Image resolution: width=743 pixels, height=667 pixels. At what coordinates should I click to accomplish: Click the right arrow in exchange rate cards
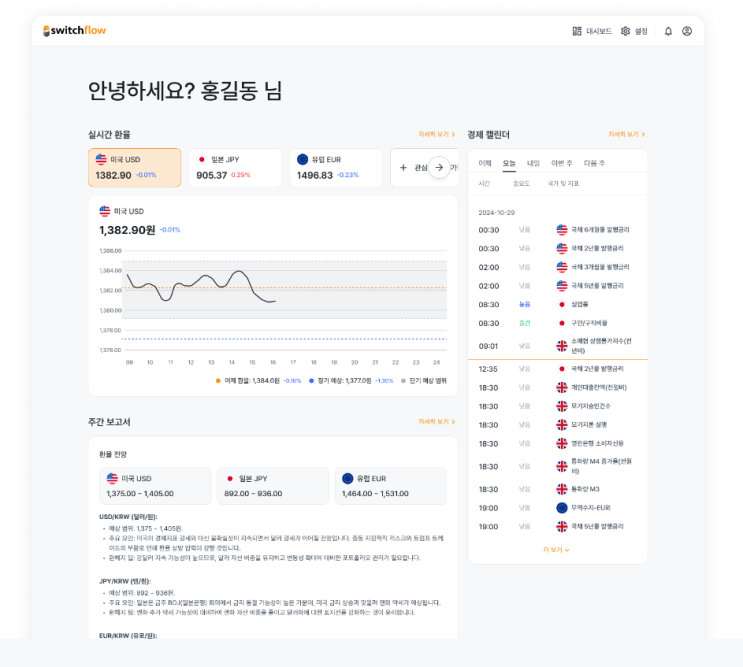point(439,167)
